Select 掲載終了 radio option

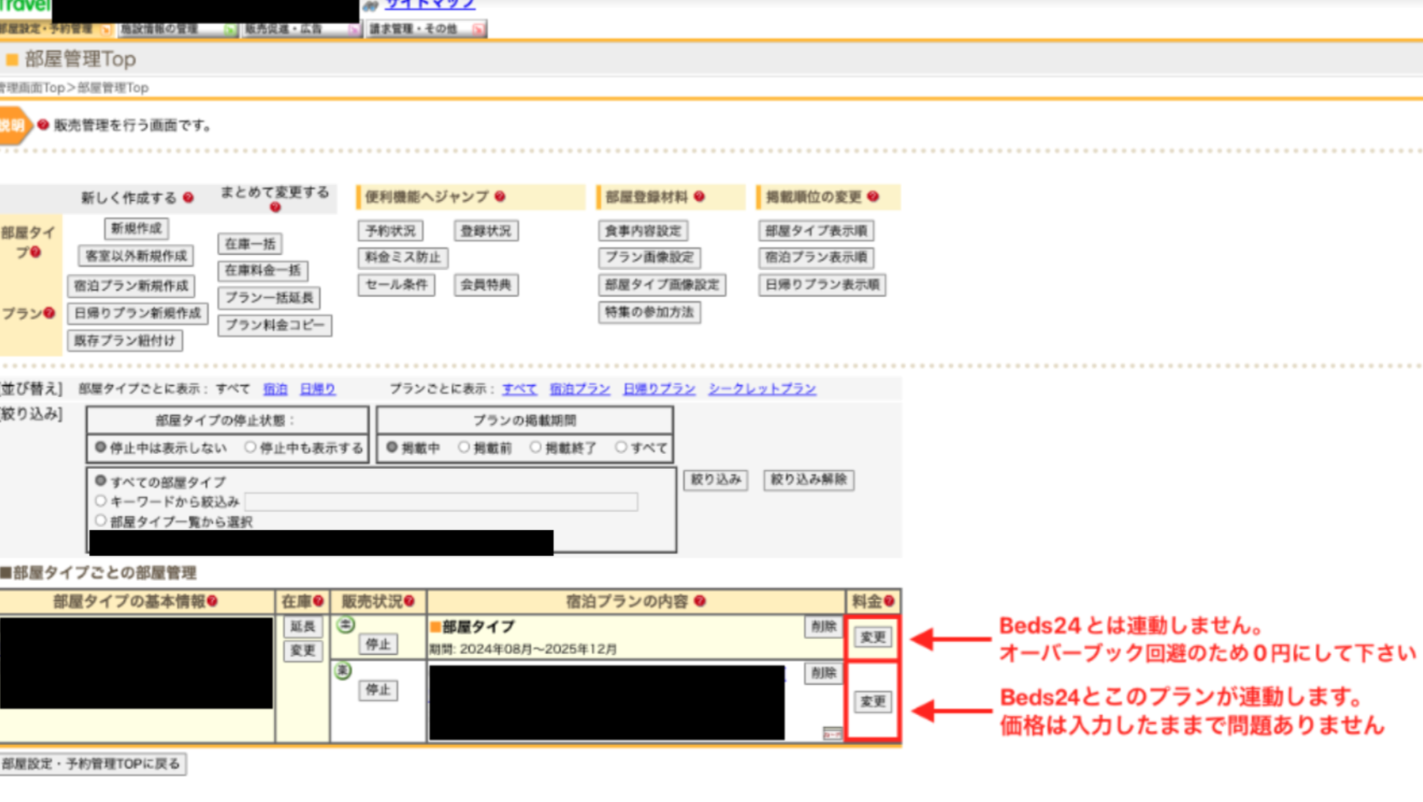pyautogui.click(x=536, y=448)
